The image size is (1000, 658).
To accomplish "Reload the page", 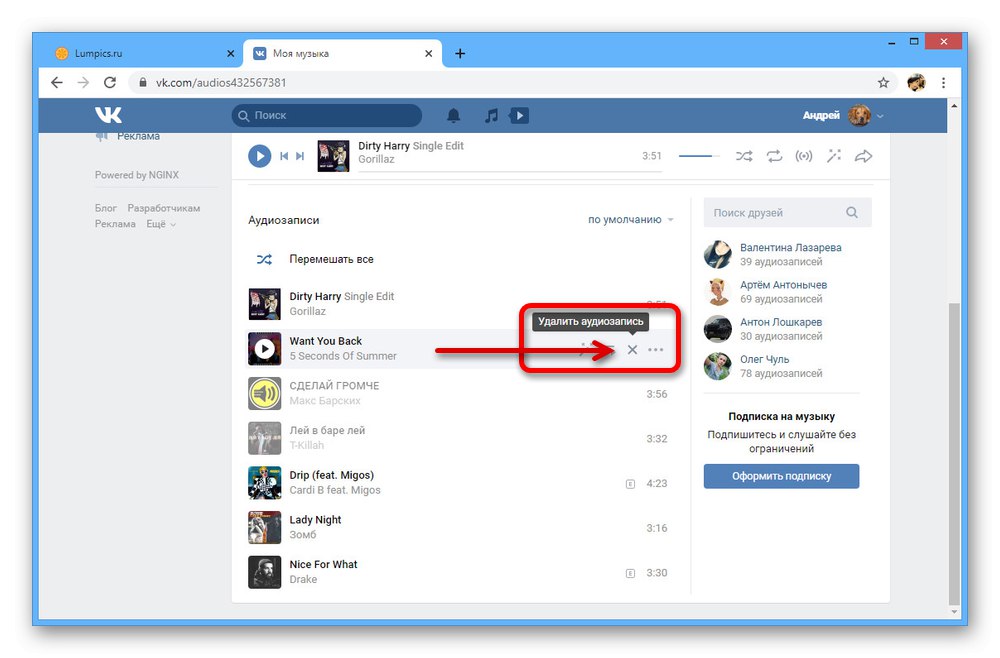I will (x=110, y=82).
